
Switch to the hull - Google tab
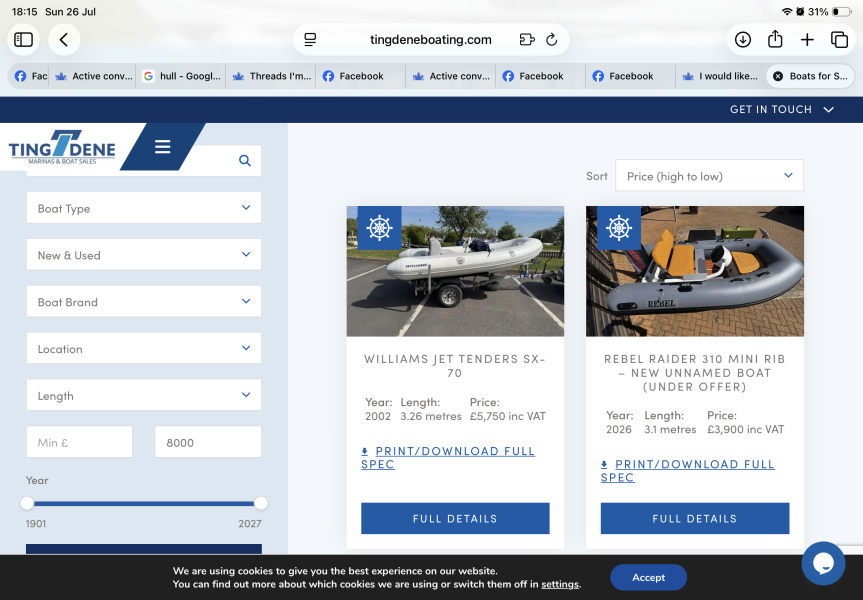coord(182,76)
